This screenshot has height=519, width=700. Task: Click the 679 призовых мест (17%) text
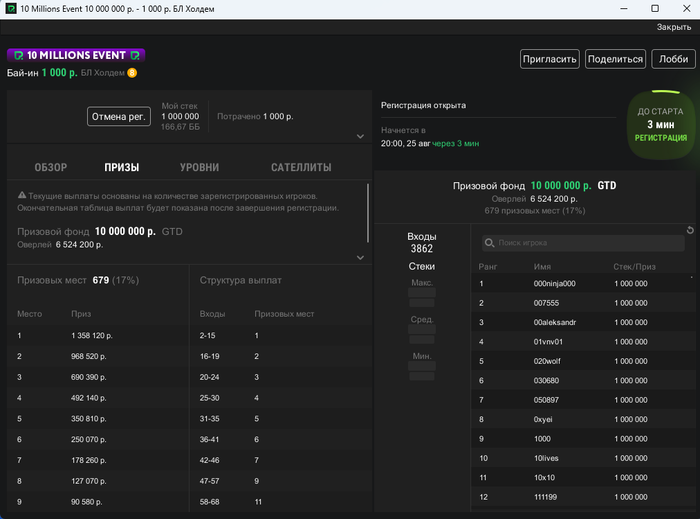pyautogui.click(x=535, y=211)
